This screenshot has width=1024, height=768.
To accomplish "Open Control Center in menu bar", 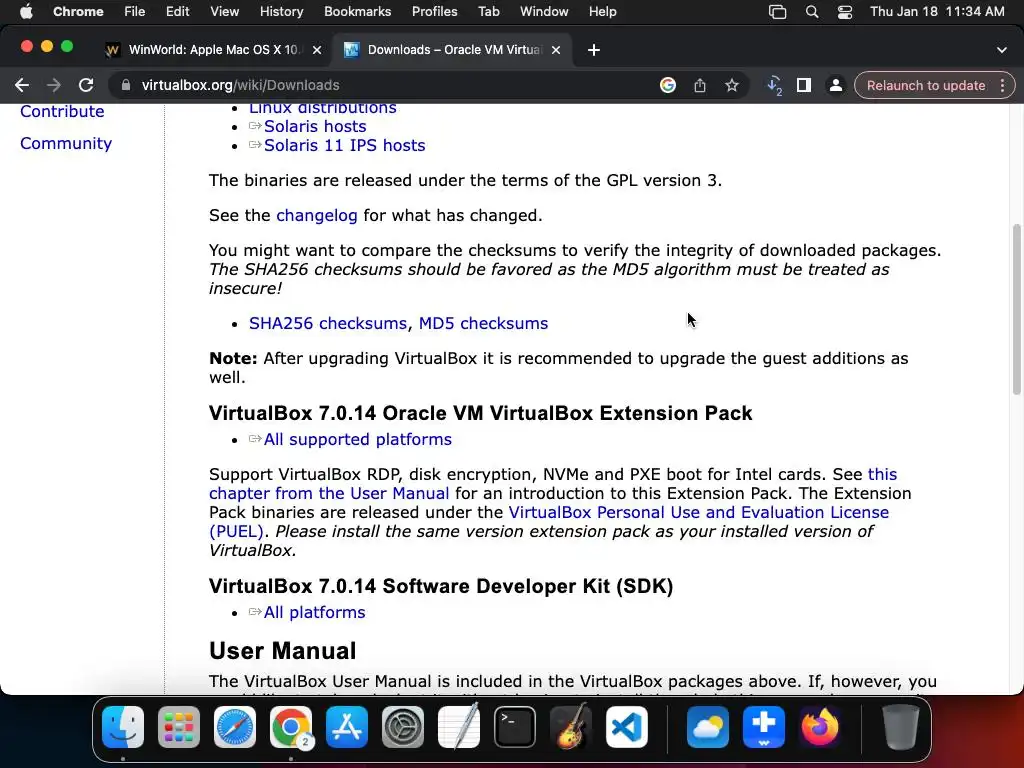I will point(845,12).
